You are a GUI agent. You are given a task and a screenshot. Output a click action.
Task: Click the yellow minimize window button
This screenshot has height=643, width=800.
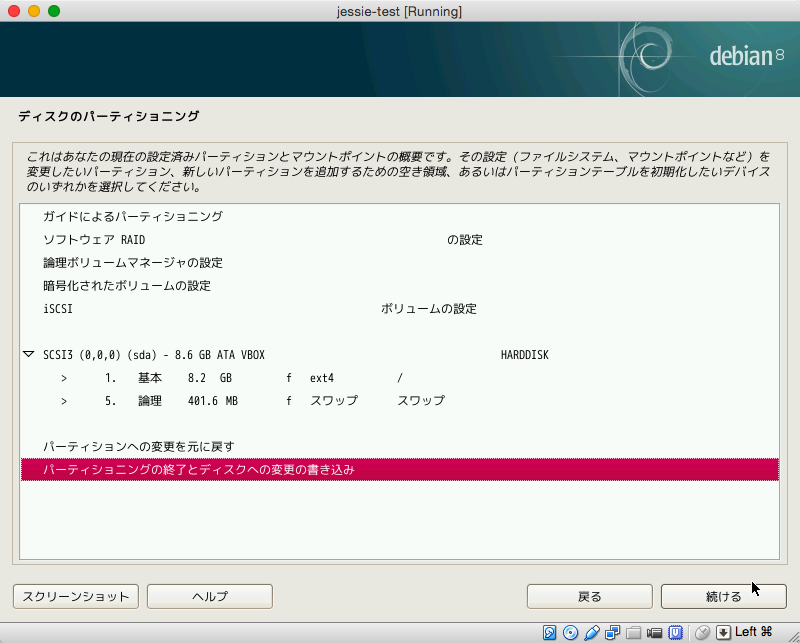coord(34,11)
